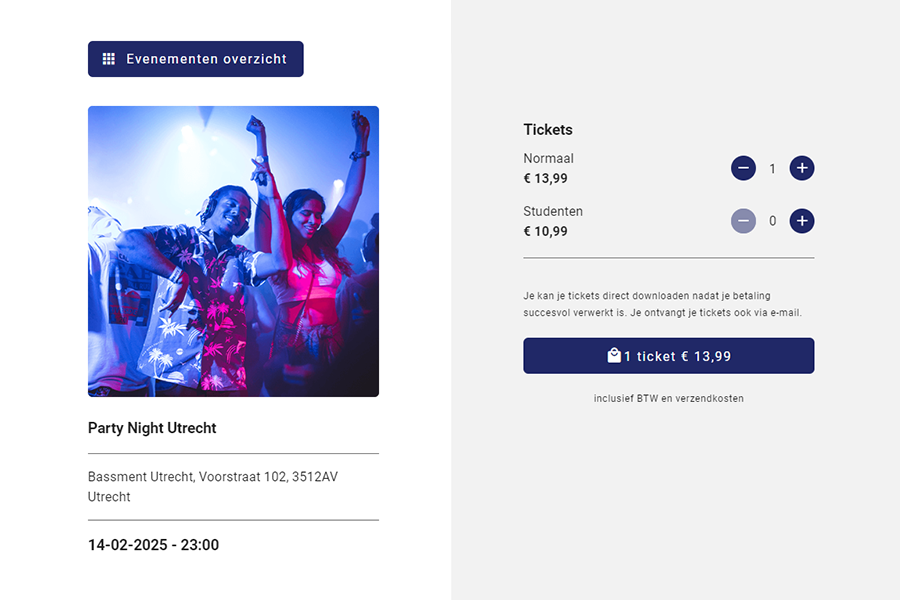
Task: Click the Studenten ticket quantity value
Action: coord(772,221)
